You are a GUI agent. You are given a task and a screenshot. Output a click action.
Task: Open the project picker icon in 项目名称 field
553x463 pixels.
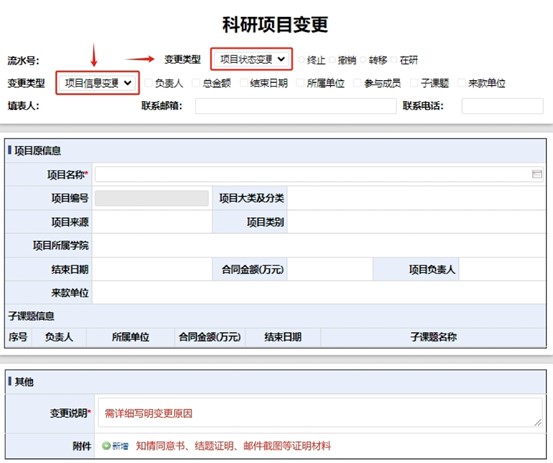pyautogui.click(x=536, y=174)
